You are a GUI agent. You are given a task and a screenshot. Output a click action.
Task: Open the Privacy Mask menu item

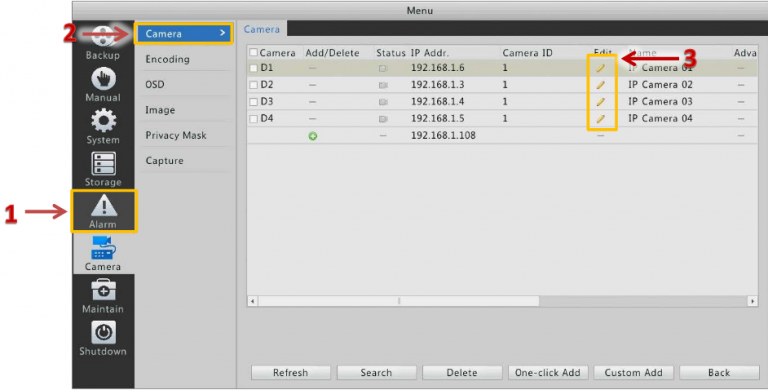[x=176, y=135]
